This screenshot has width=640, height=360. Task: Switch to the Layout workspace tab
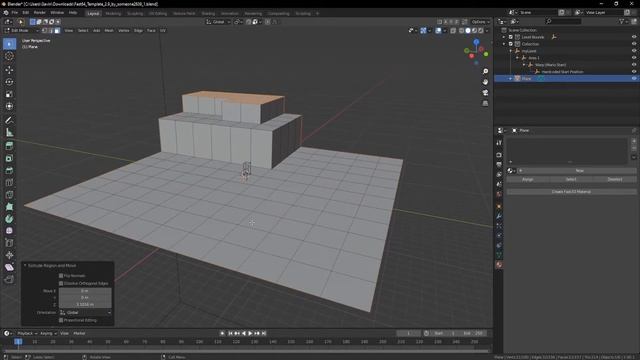pos(93,13)
